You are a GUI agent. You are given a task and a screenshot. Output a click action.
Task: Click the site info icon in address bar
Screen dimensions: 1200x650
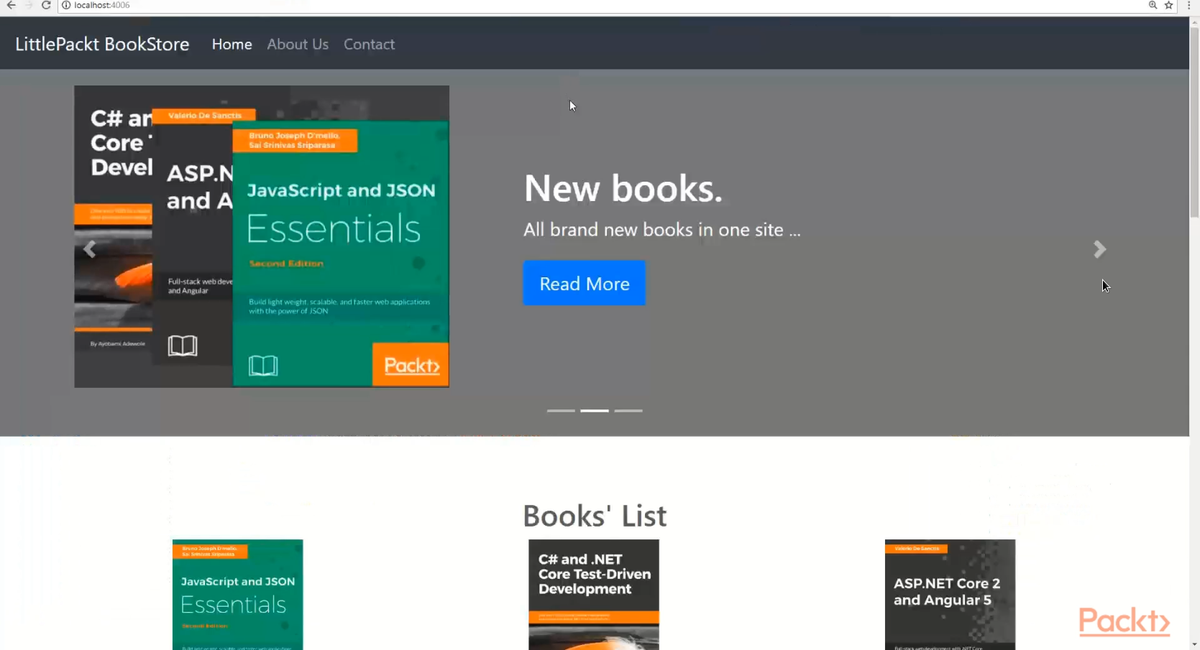click(66, 6)
